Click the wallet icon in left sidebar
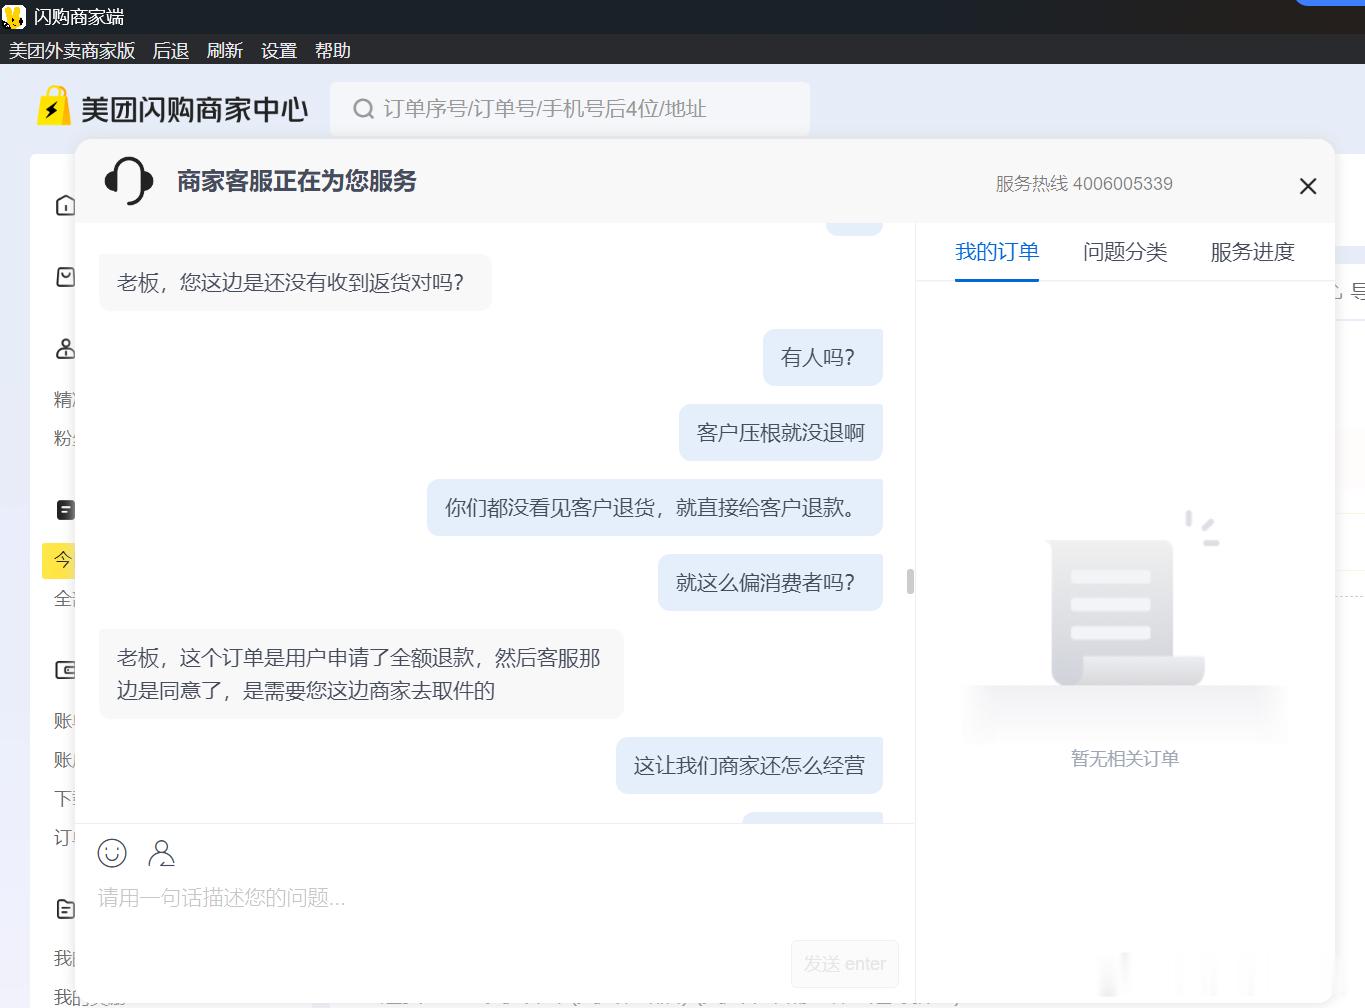Screen dimensions: 1365x1008 (x=65, y=670)
